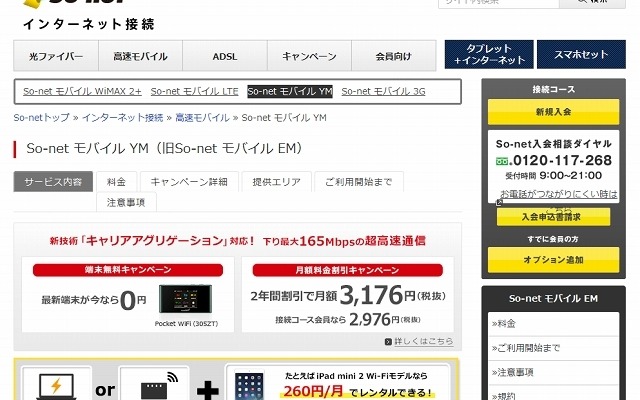Click the Pocket WiFi 305ZT device image
The image size is (640, 400).
pyautogui.click(x=185, y=300)
